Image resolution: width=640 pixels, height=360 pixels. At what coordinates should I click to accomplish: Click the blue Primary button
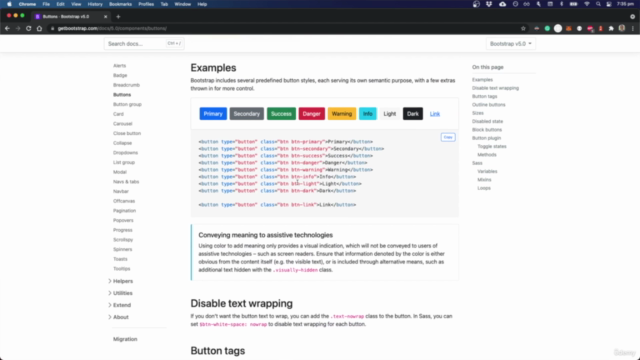point(213,114)
